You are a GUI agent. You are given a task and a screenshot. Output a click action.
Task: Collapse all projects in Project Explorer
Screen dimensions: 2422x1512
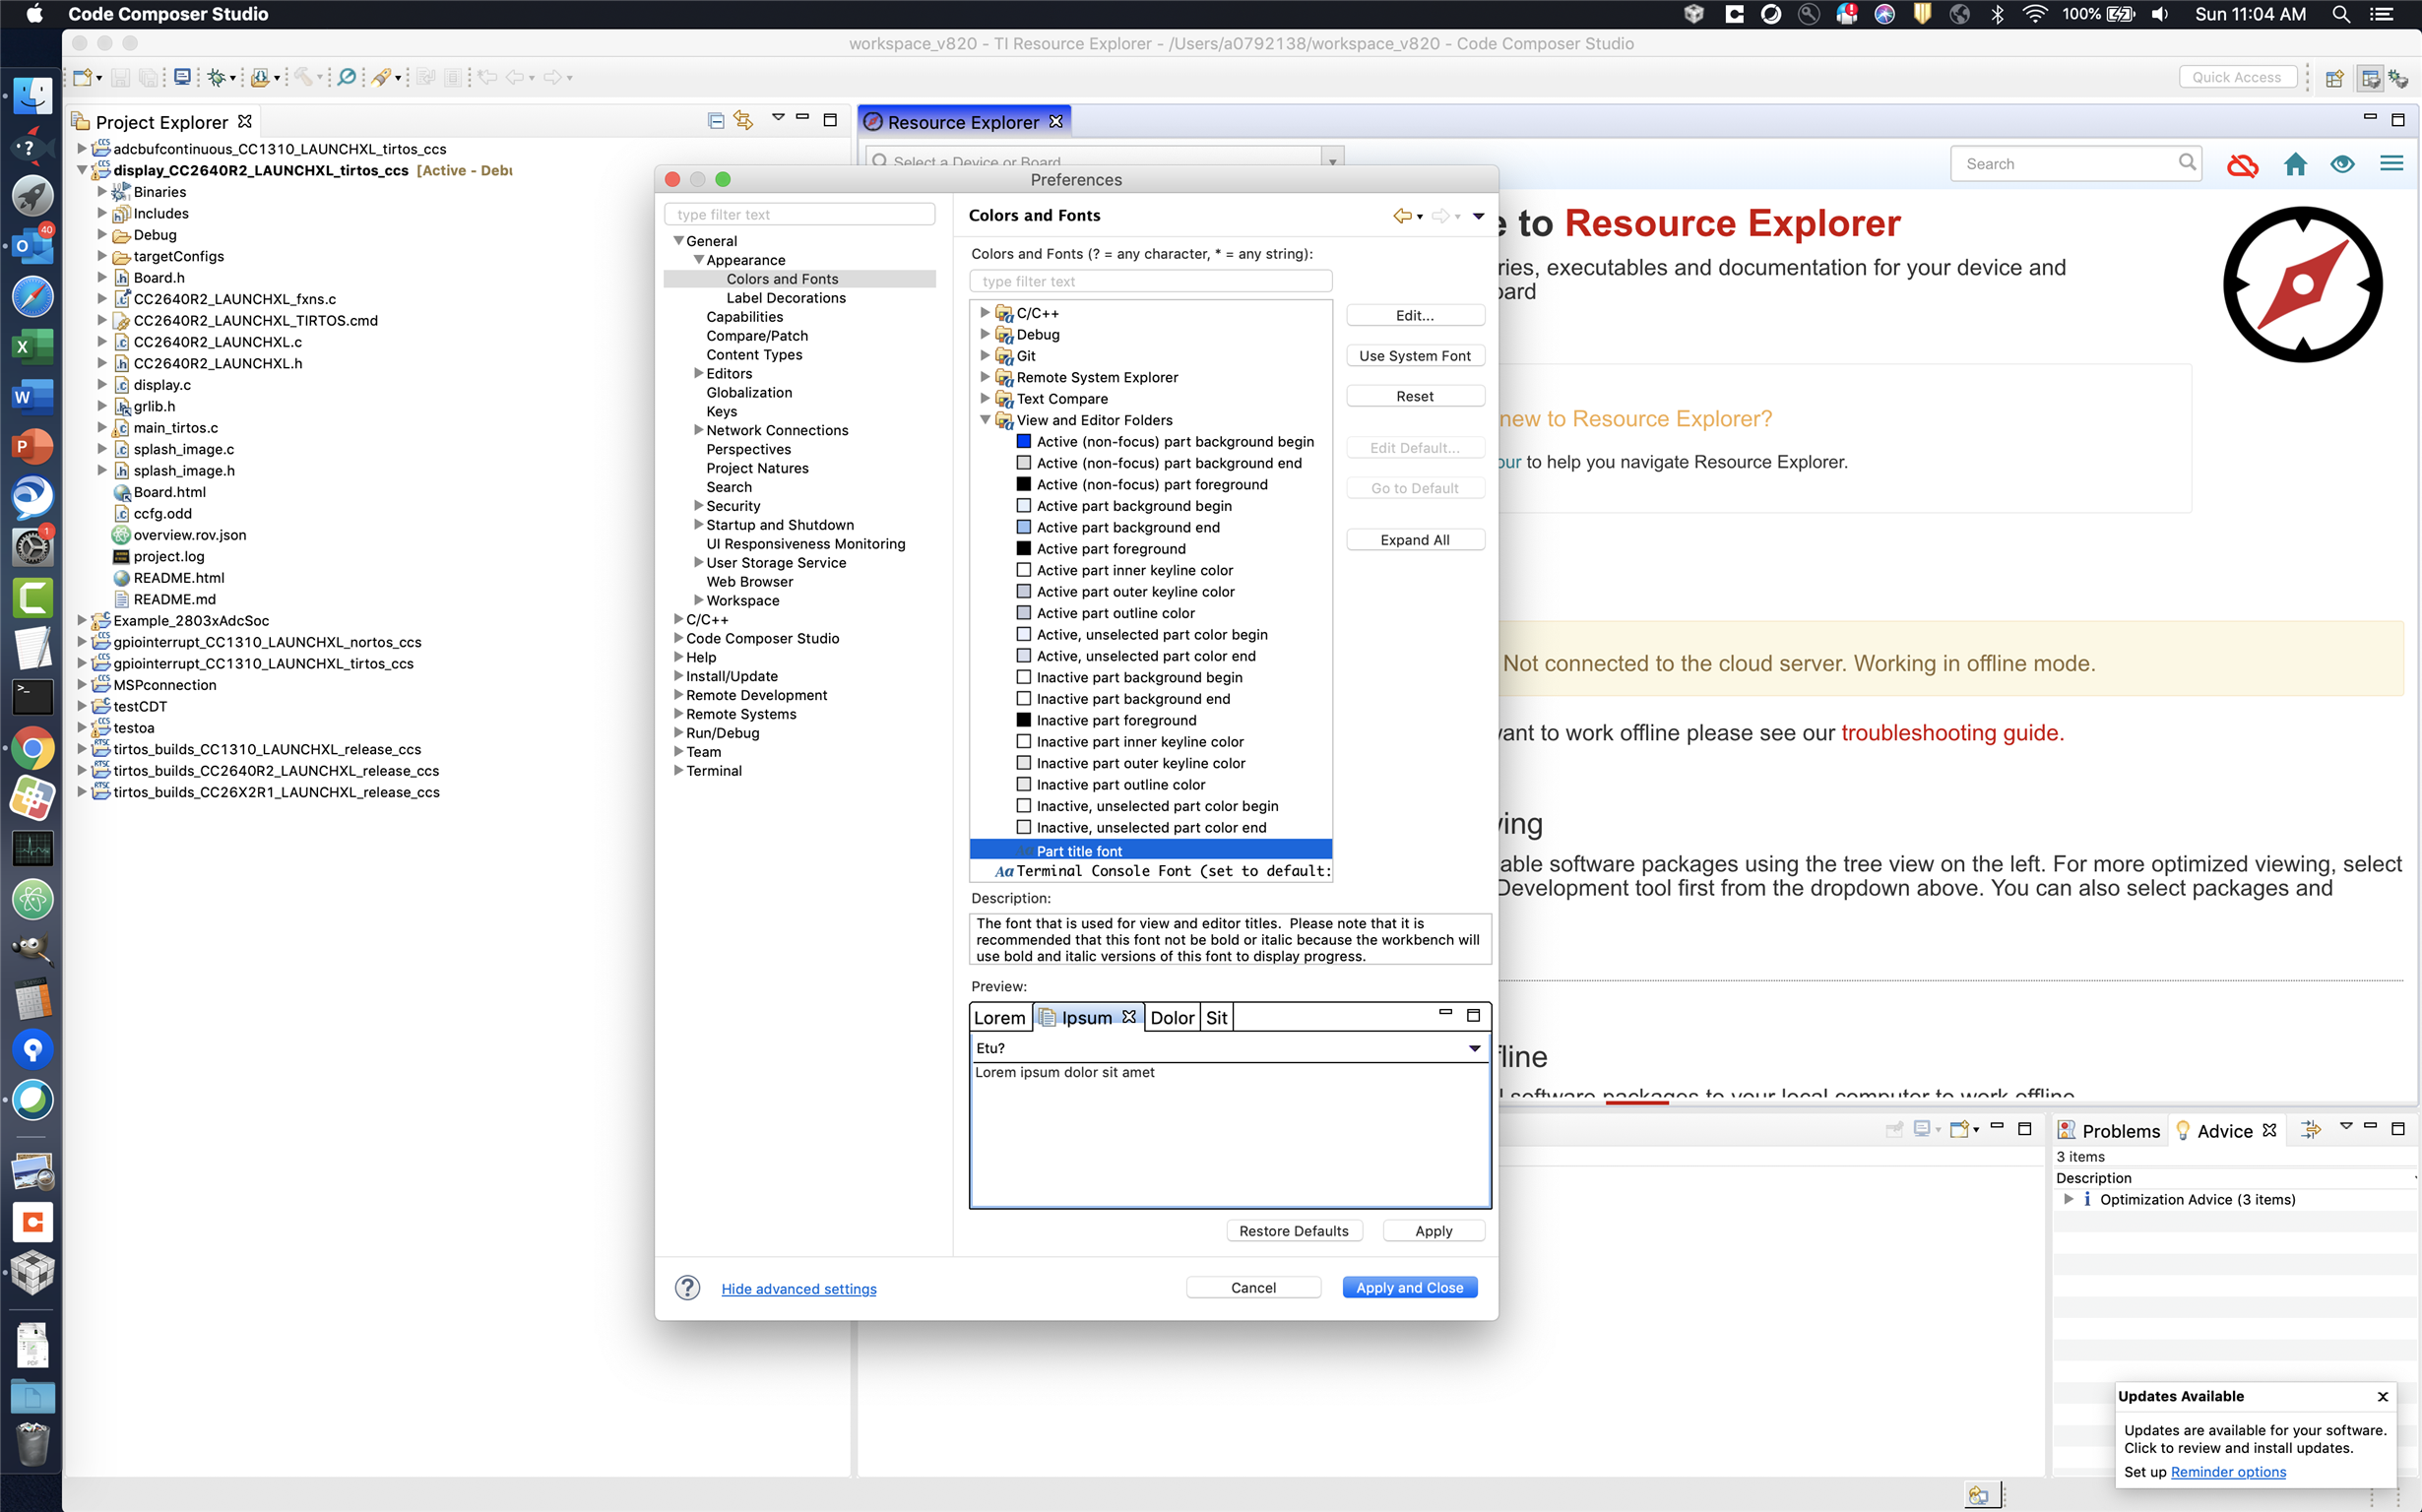point(716,121)
